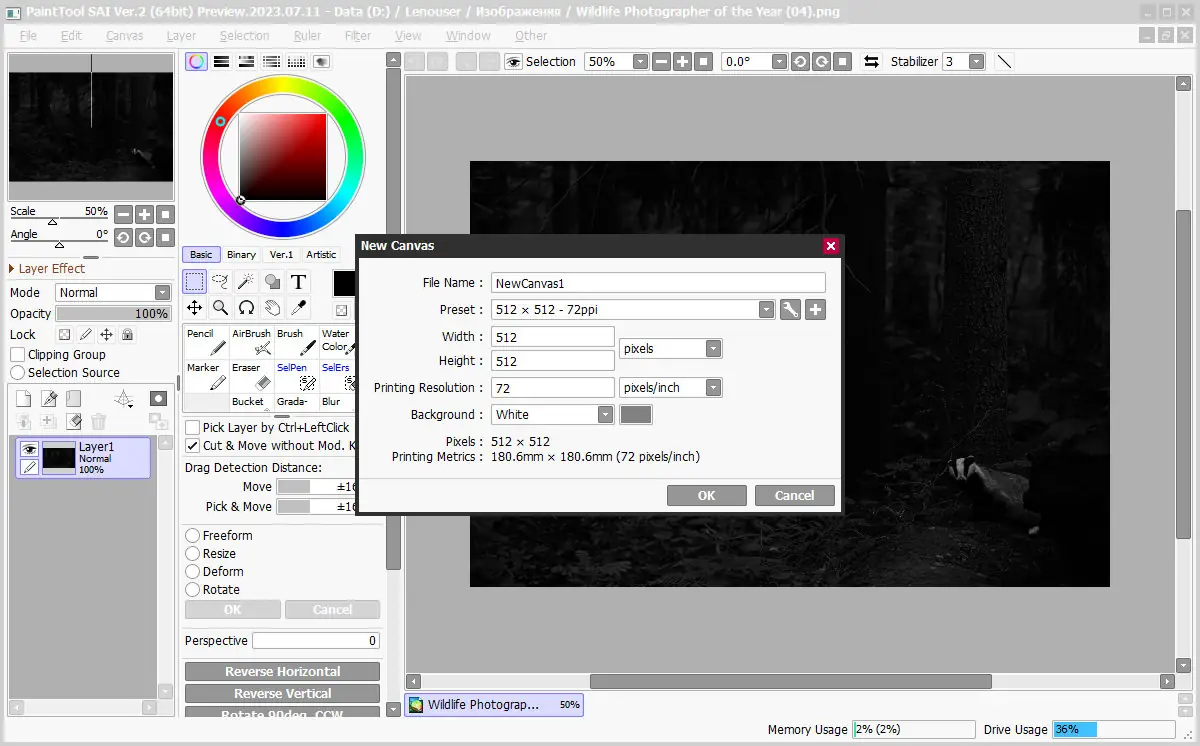
Task: Switch to the Artistic brush tab
Action: [321, 254]
